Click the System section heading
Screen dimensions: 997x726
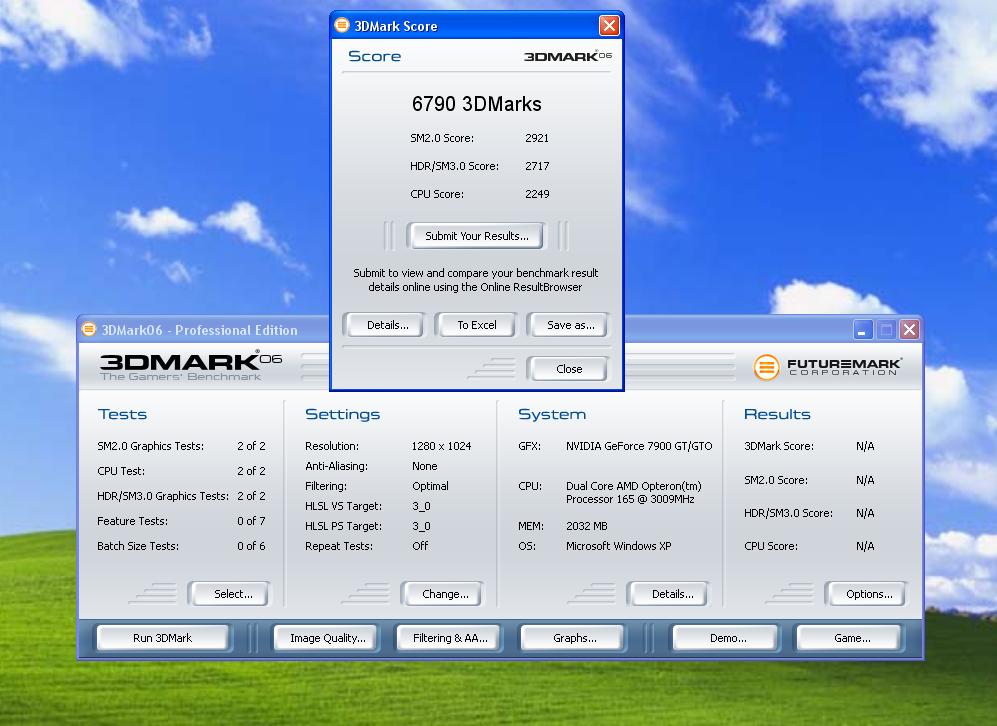point(552,414)
